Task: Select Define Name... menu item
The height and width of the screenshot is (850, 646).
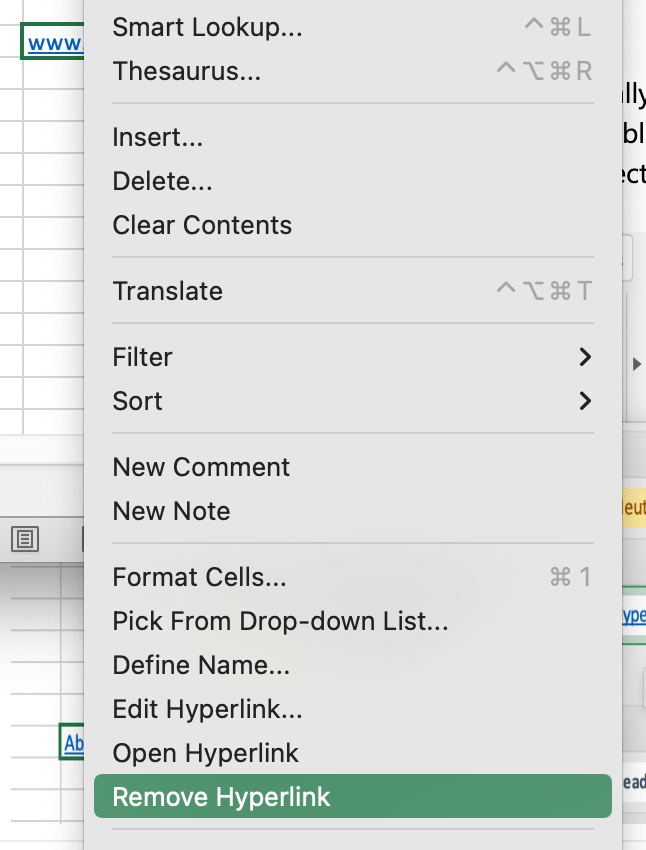Action: click(x=201, y=665)
